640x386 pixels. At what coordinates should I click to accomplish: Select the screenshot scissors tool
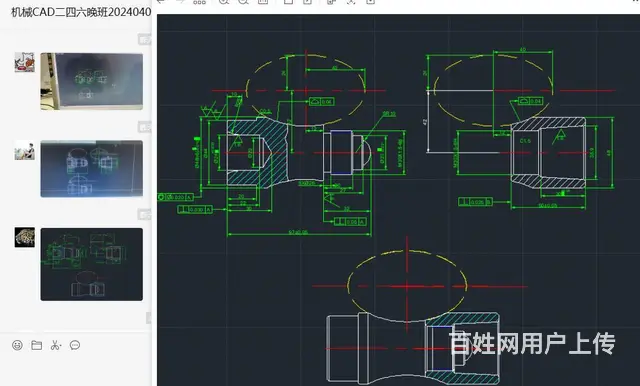click(x=56, y=345)
